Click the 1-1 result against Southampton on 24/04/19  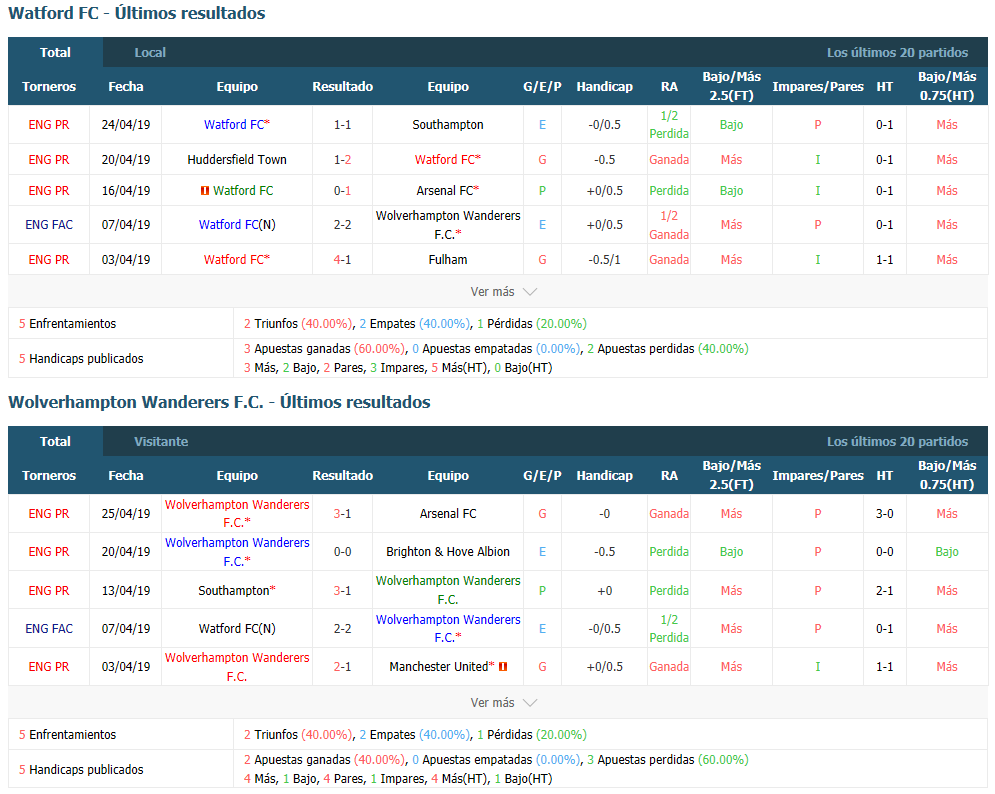343,125
